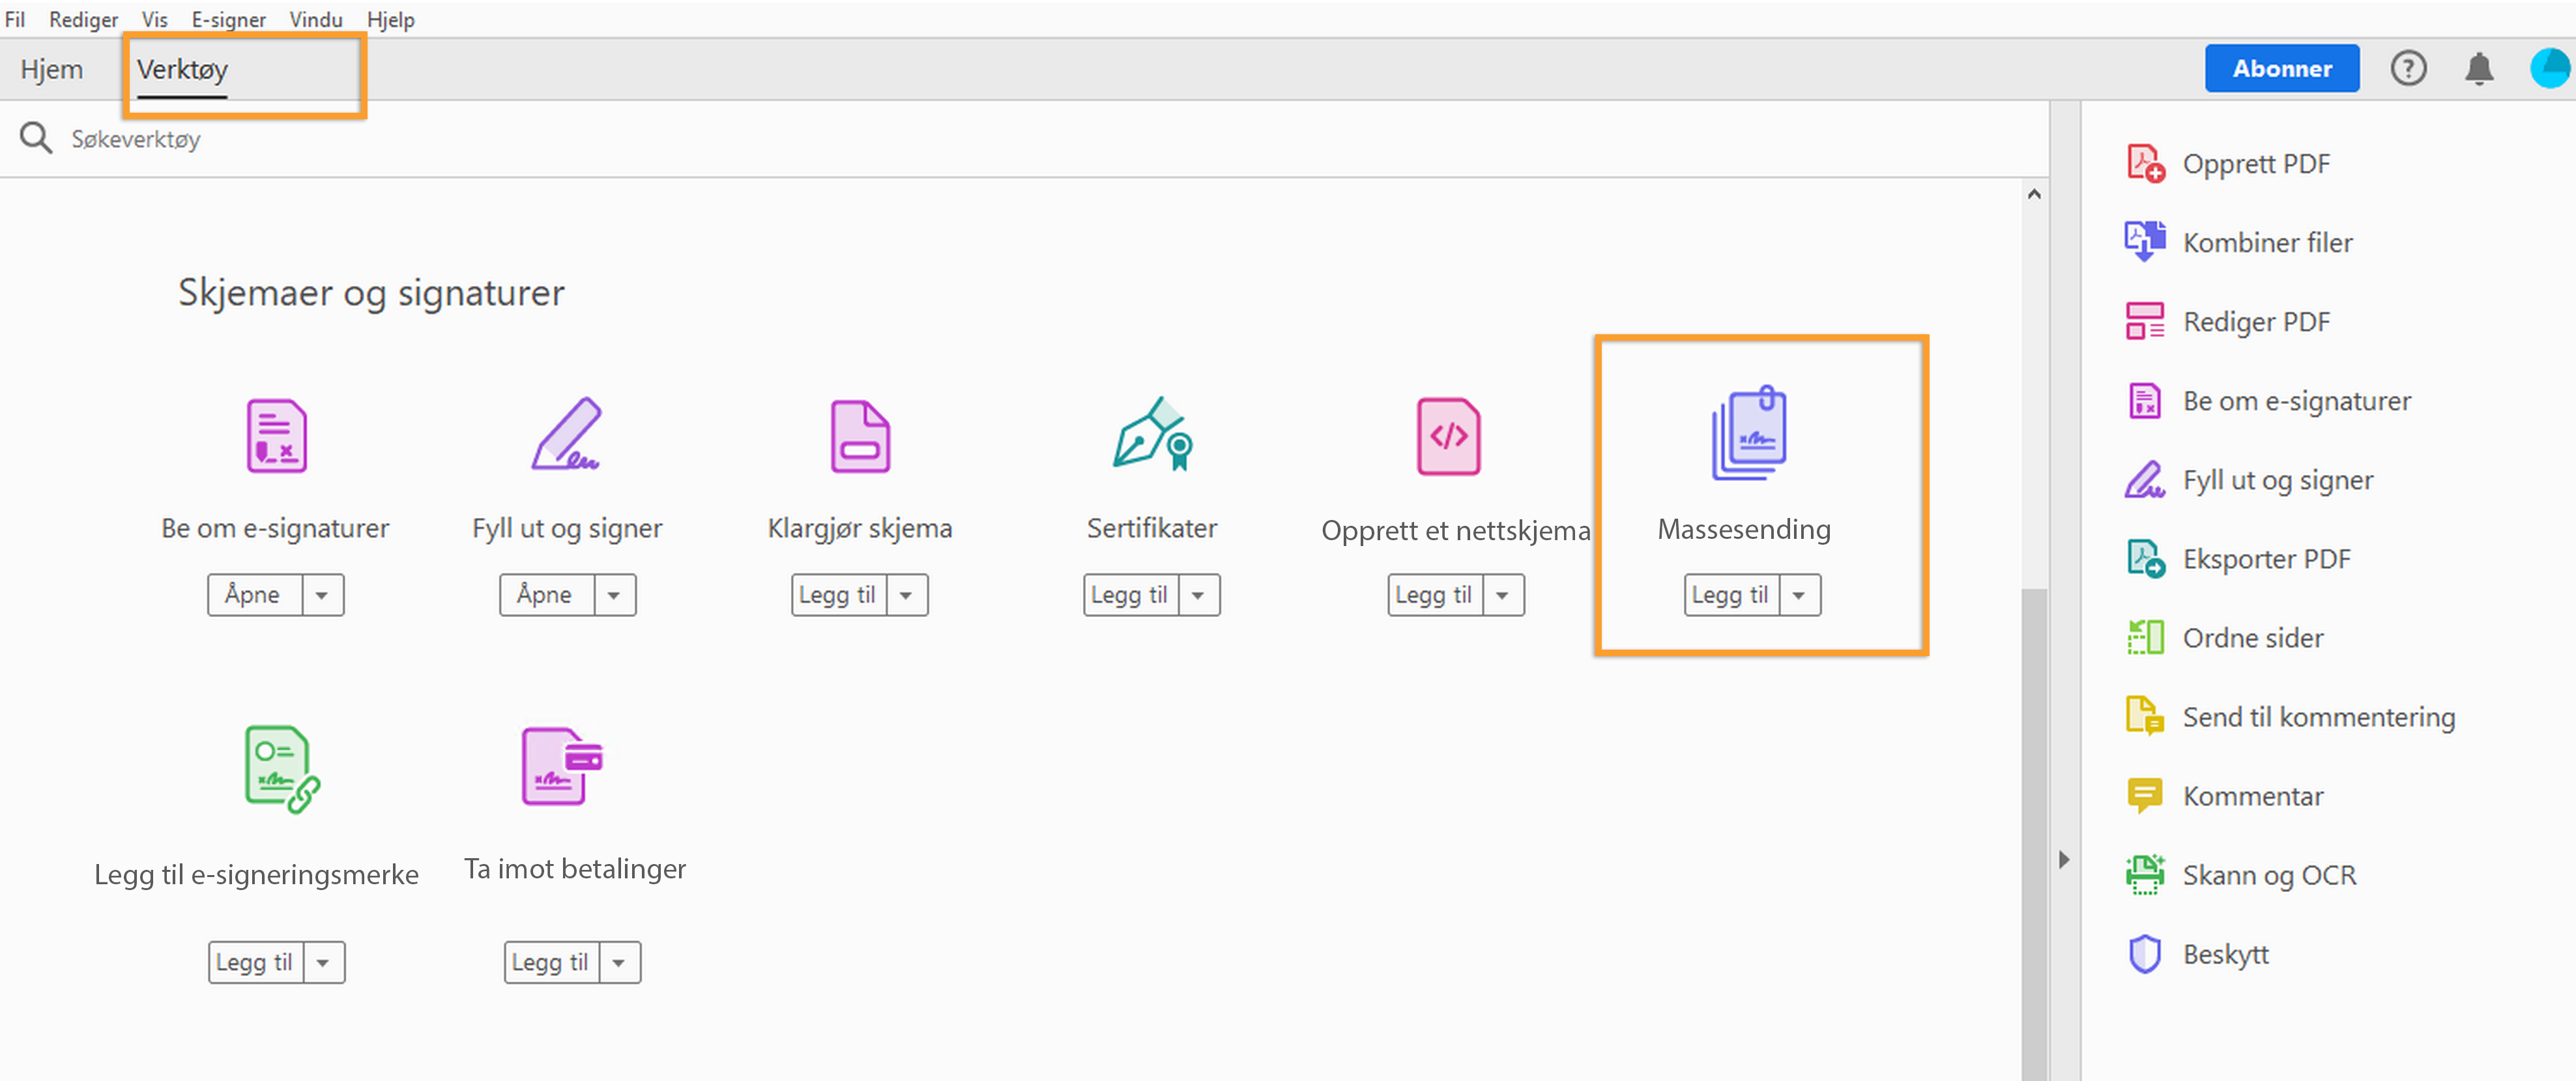2576x1081 pixels.
Task: Click the scrollbar up arrow
Action: (2034, 194)
